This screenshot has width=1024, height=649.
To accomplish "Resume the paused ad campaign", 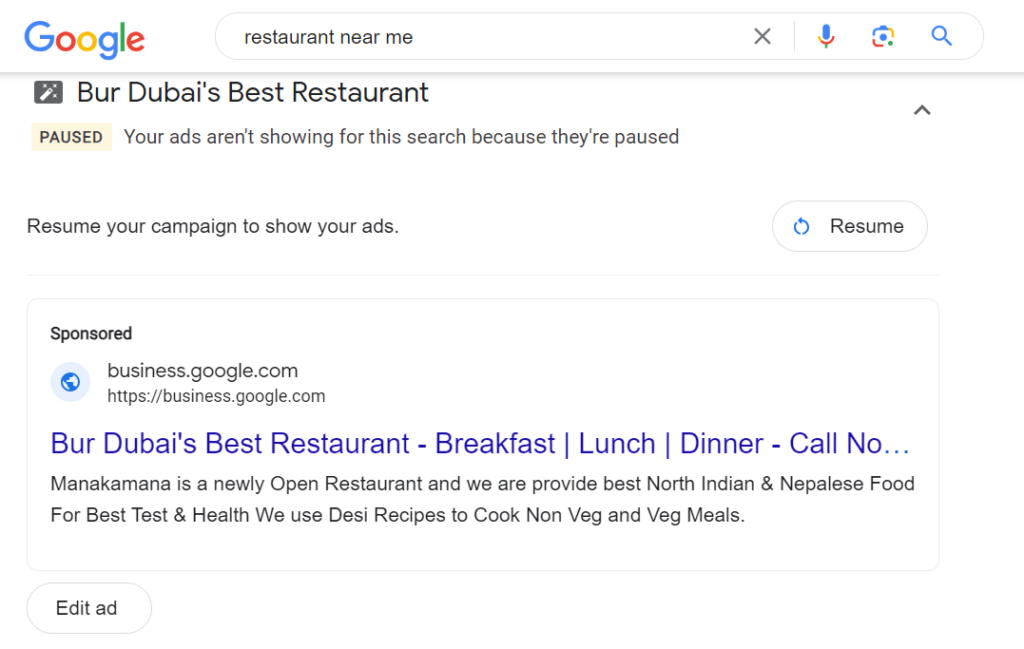I will 850,226.
